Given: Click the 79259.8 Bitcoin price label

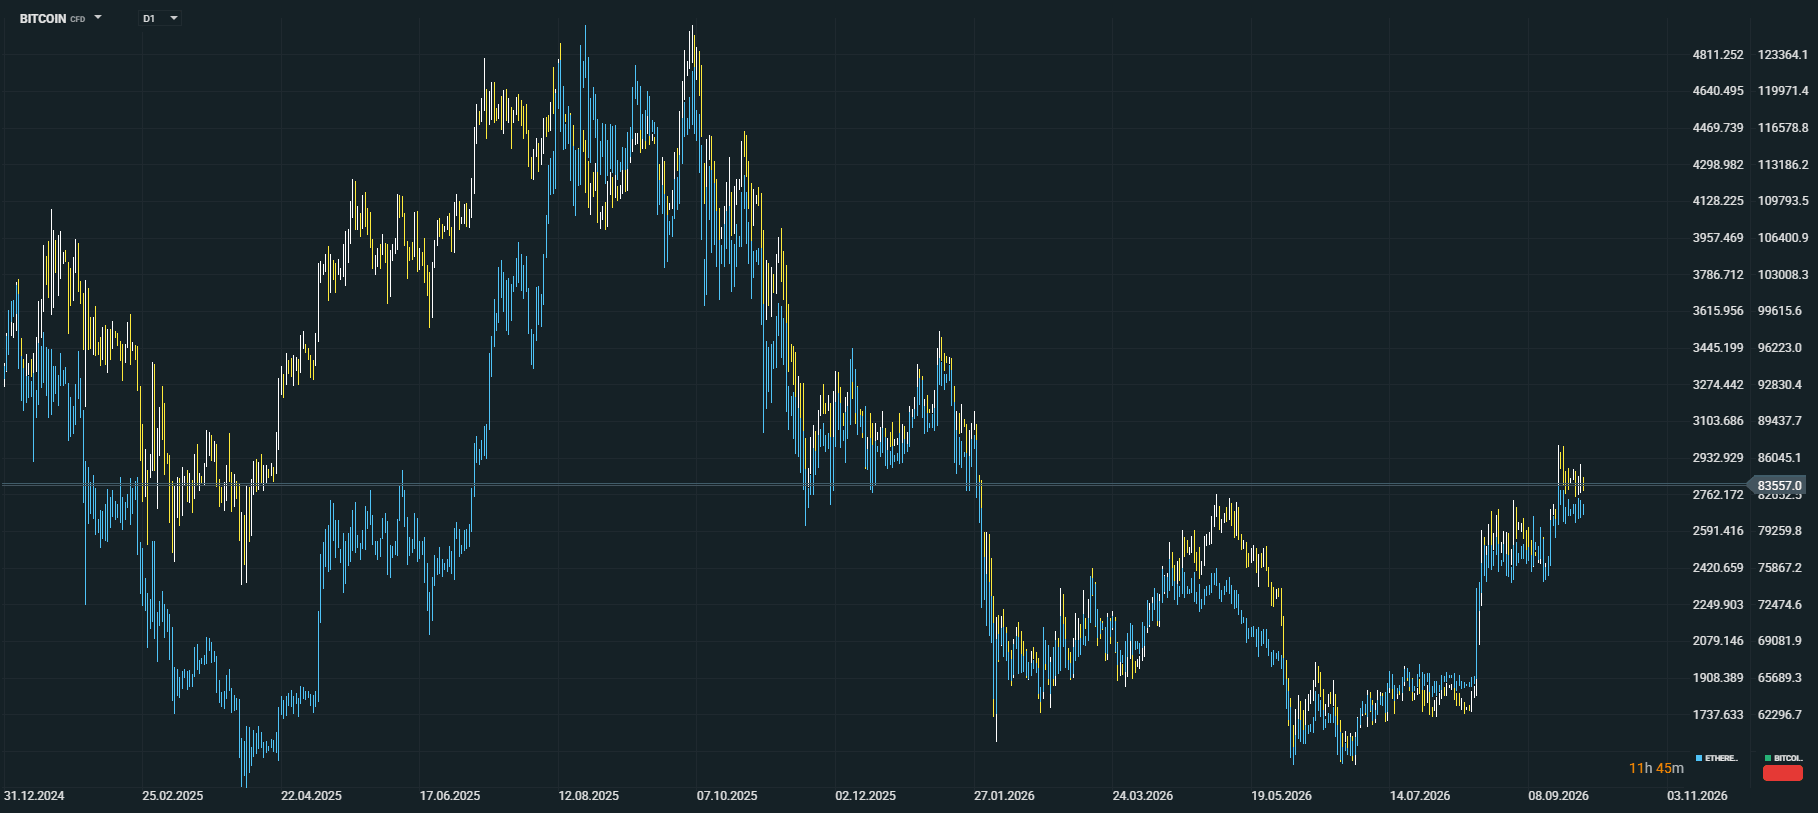Looking at the screenshot, I should coord(1780,531).
